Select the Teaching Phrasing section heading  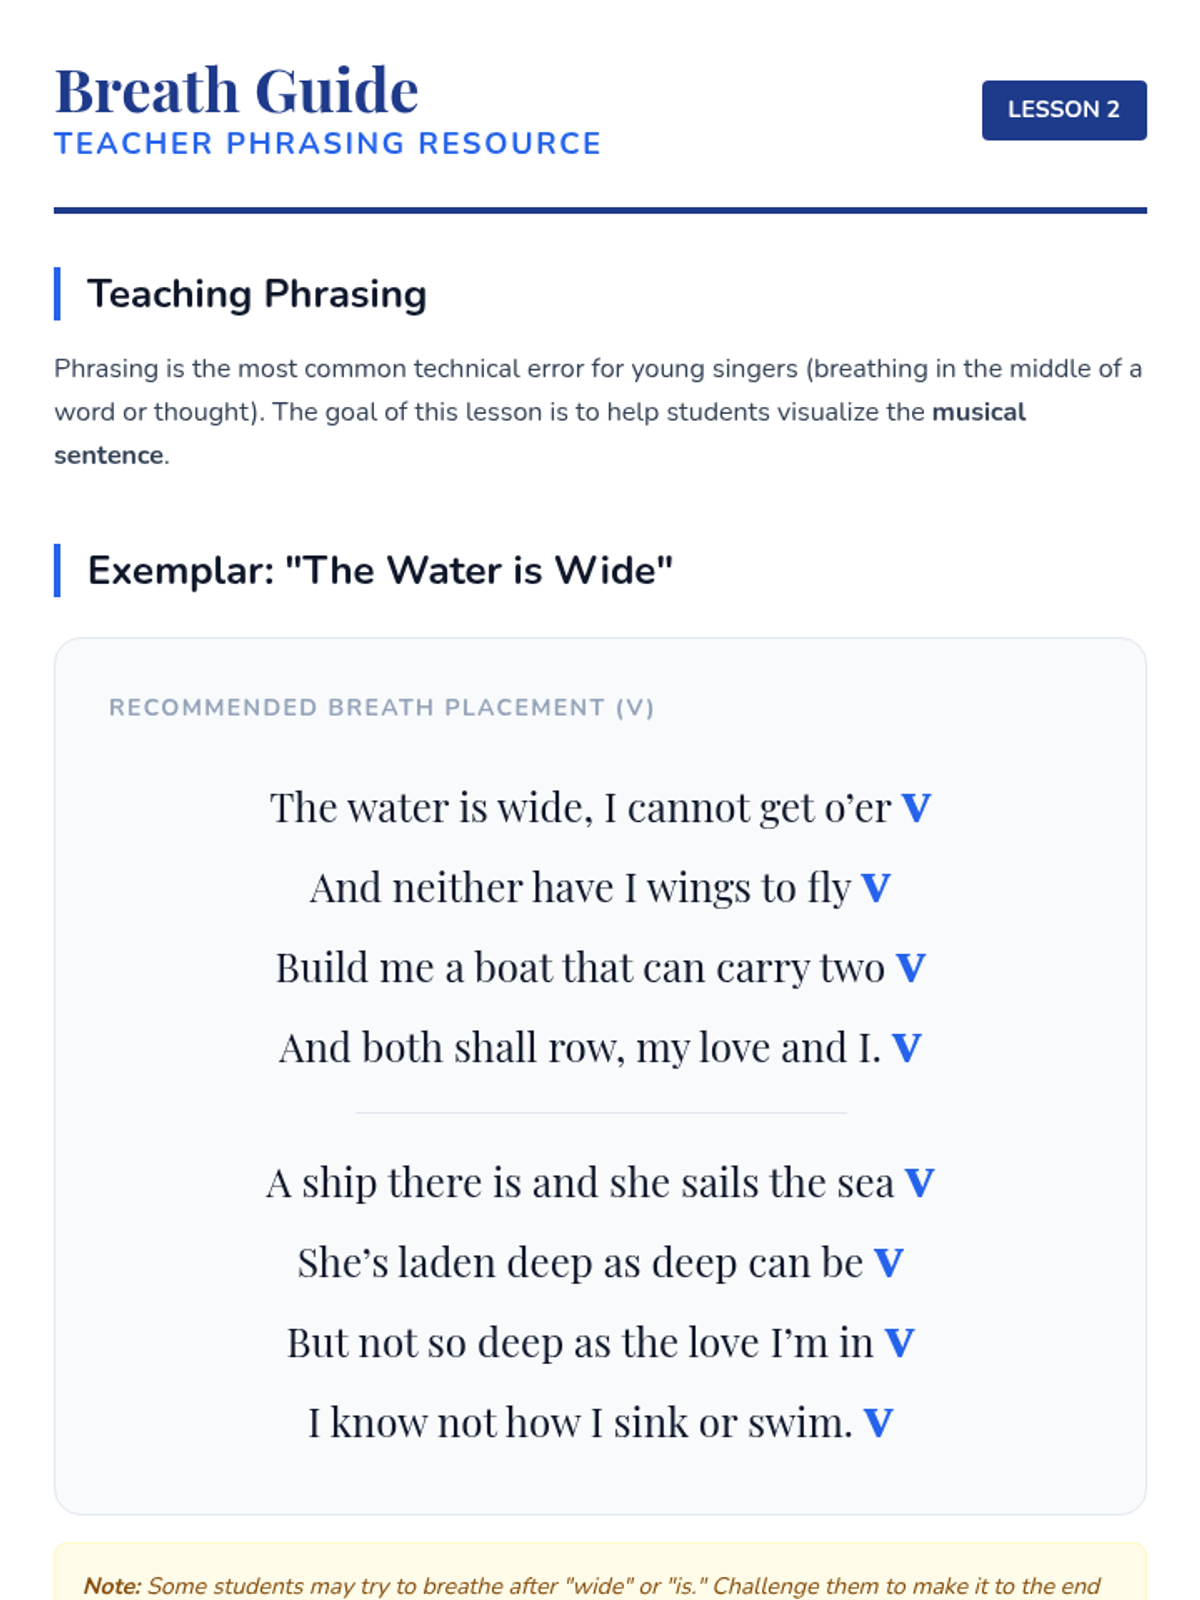click(x=257, y=294)
